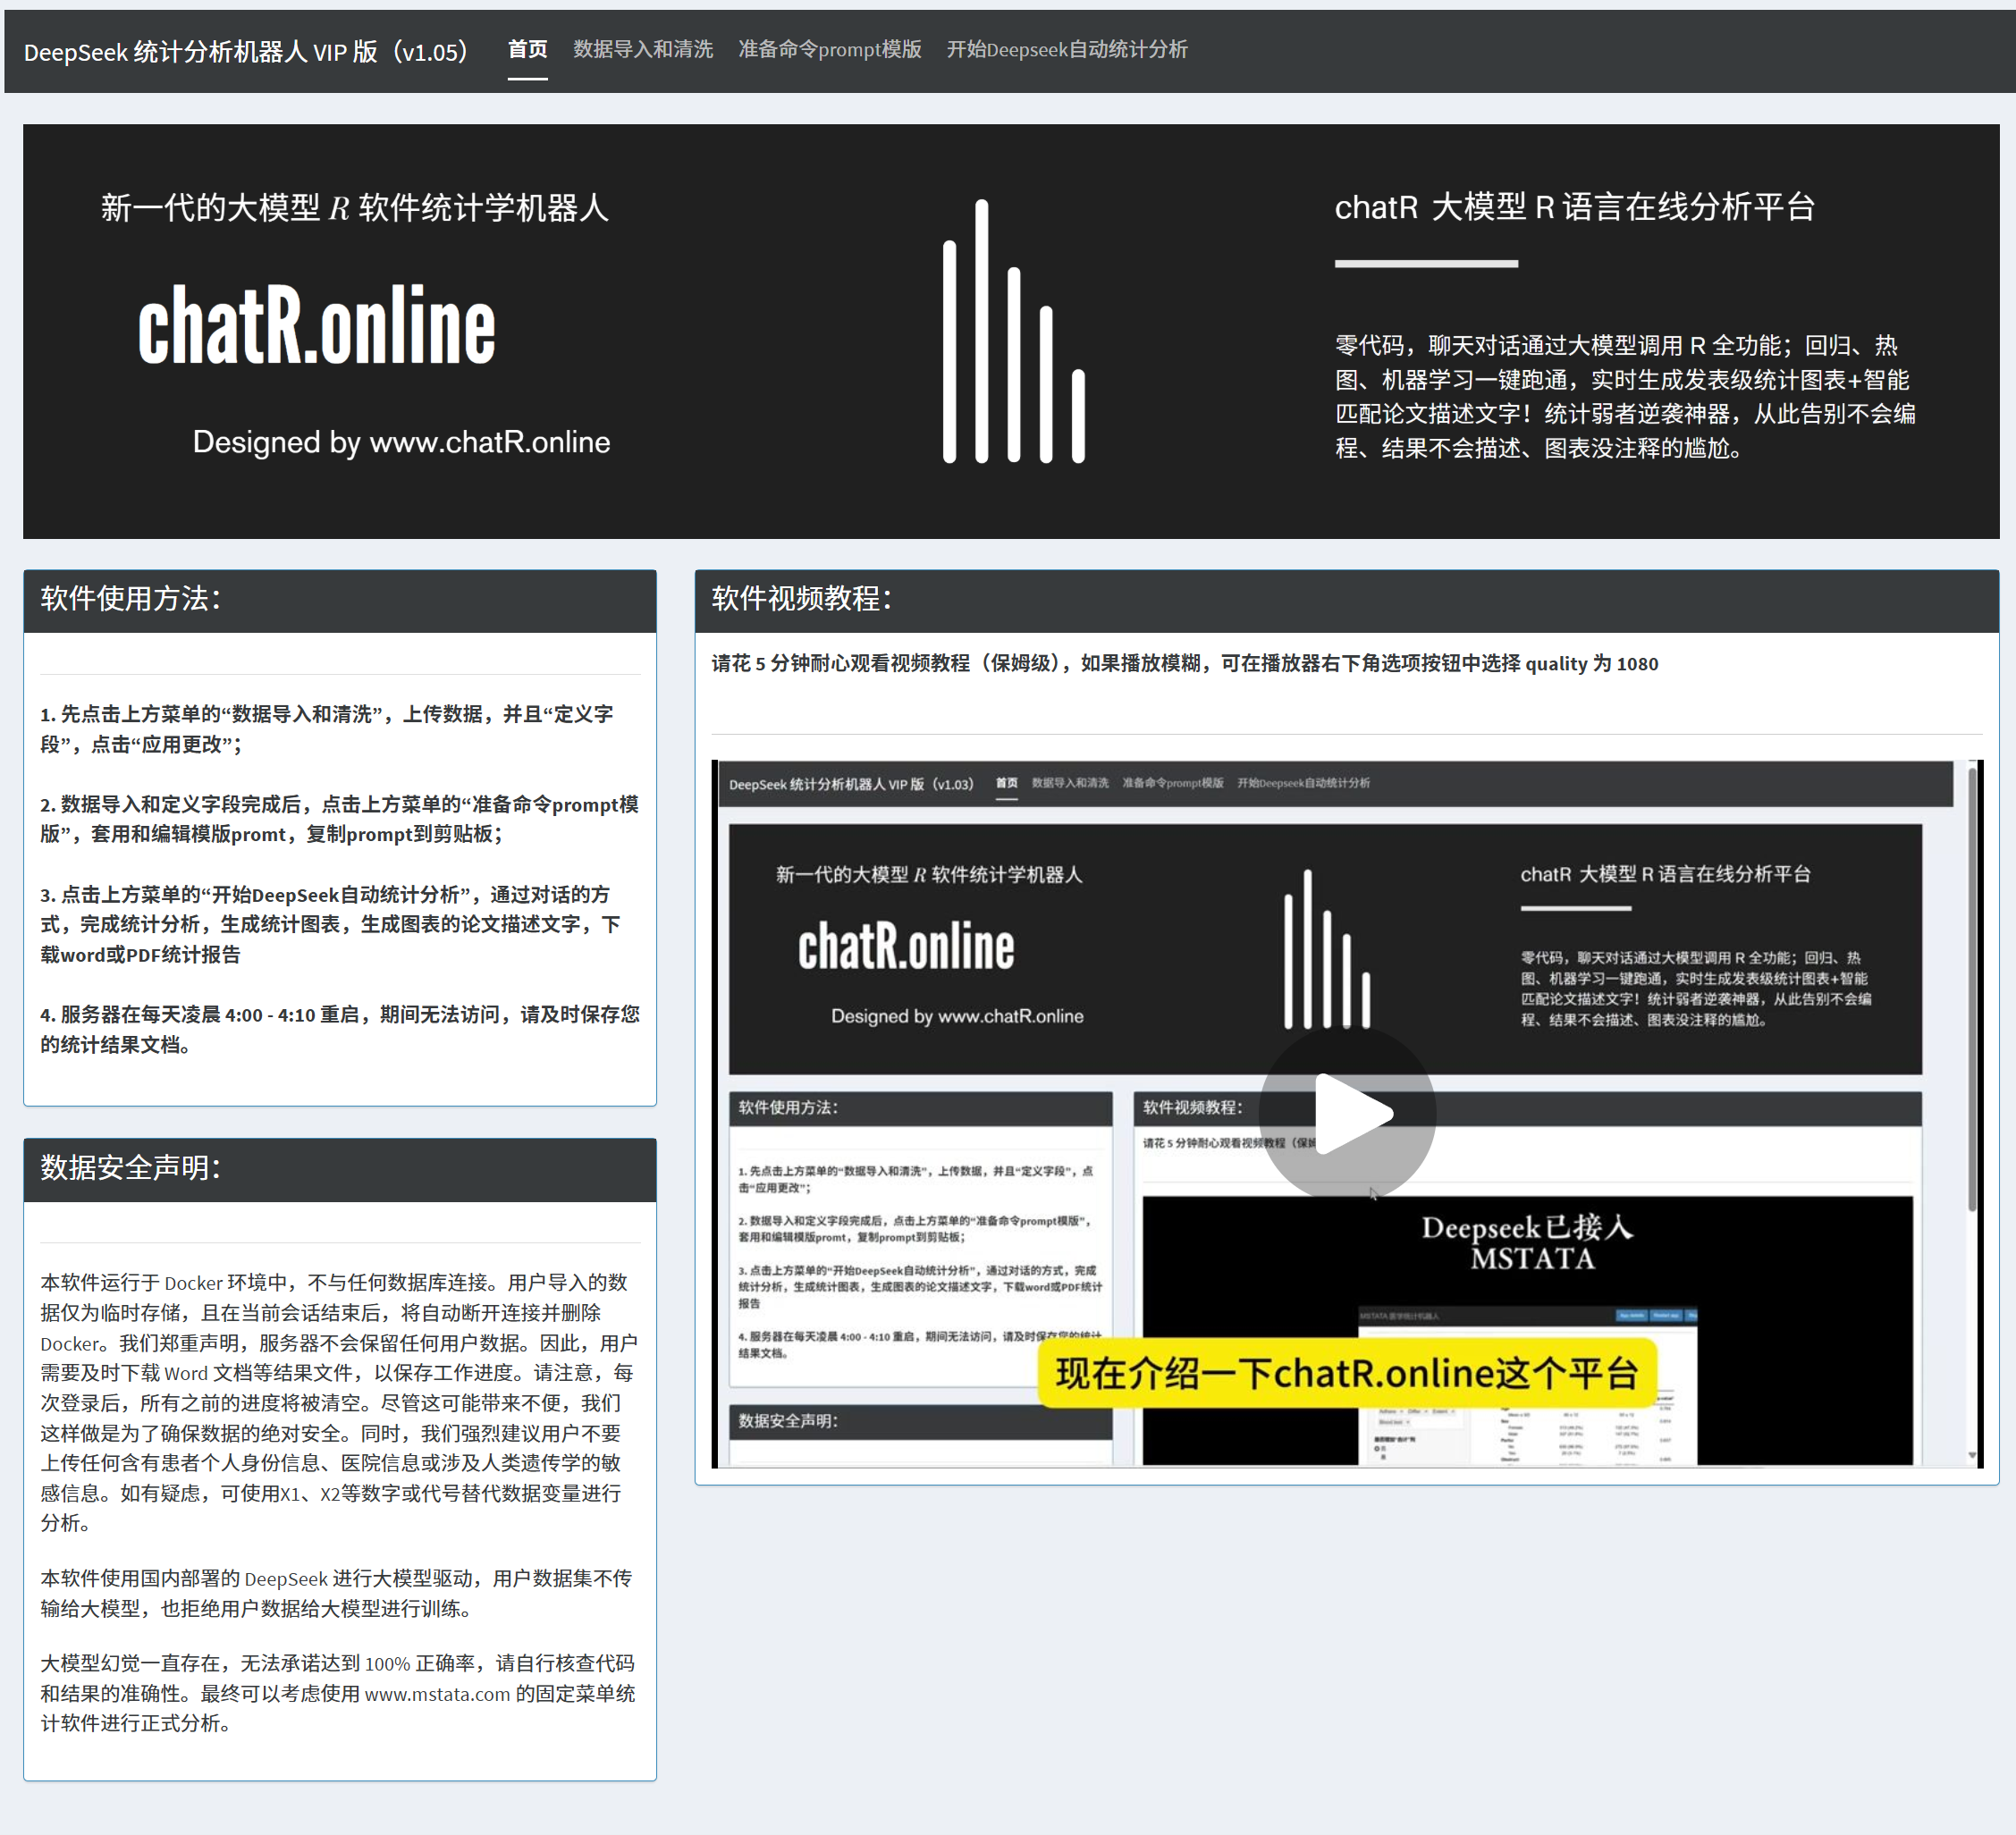
Task: Click the Designed by www.chatR.online text
Action: [x=401, y=442]
